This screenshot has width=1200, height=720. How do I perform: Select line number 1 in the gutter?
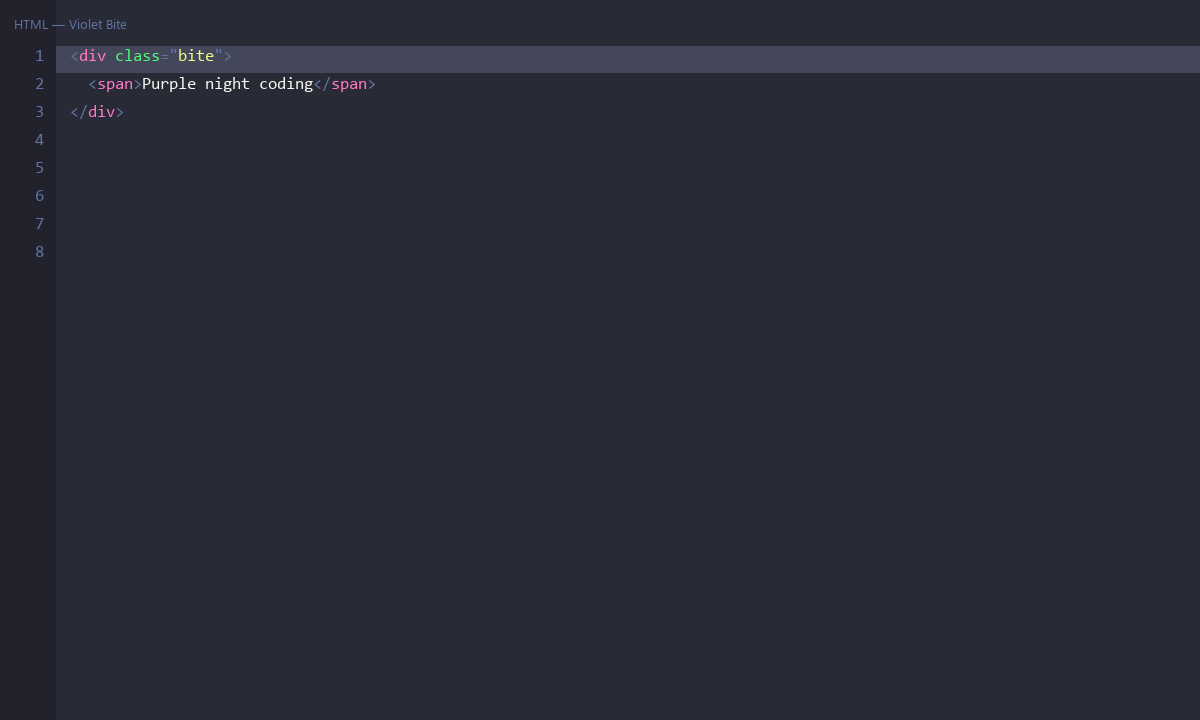39,56
